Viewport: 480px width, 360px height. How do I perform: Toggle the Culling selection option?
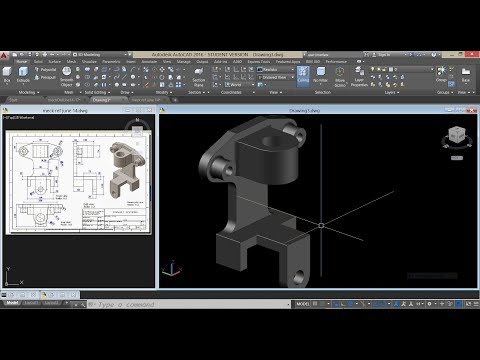point(303,76)
